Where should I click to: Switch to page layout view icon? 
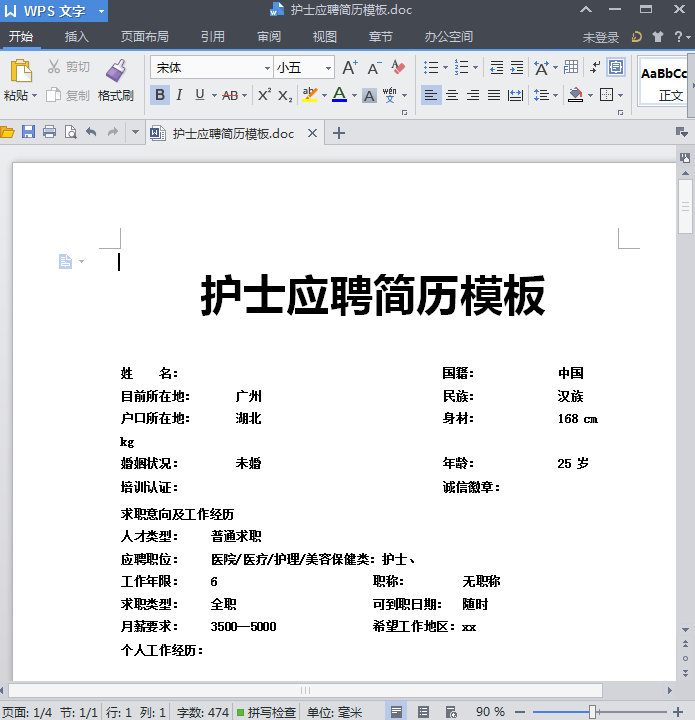pyautogui.click(x=396, y=712)
